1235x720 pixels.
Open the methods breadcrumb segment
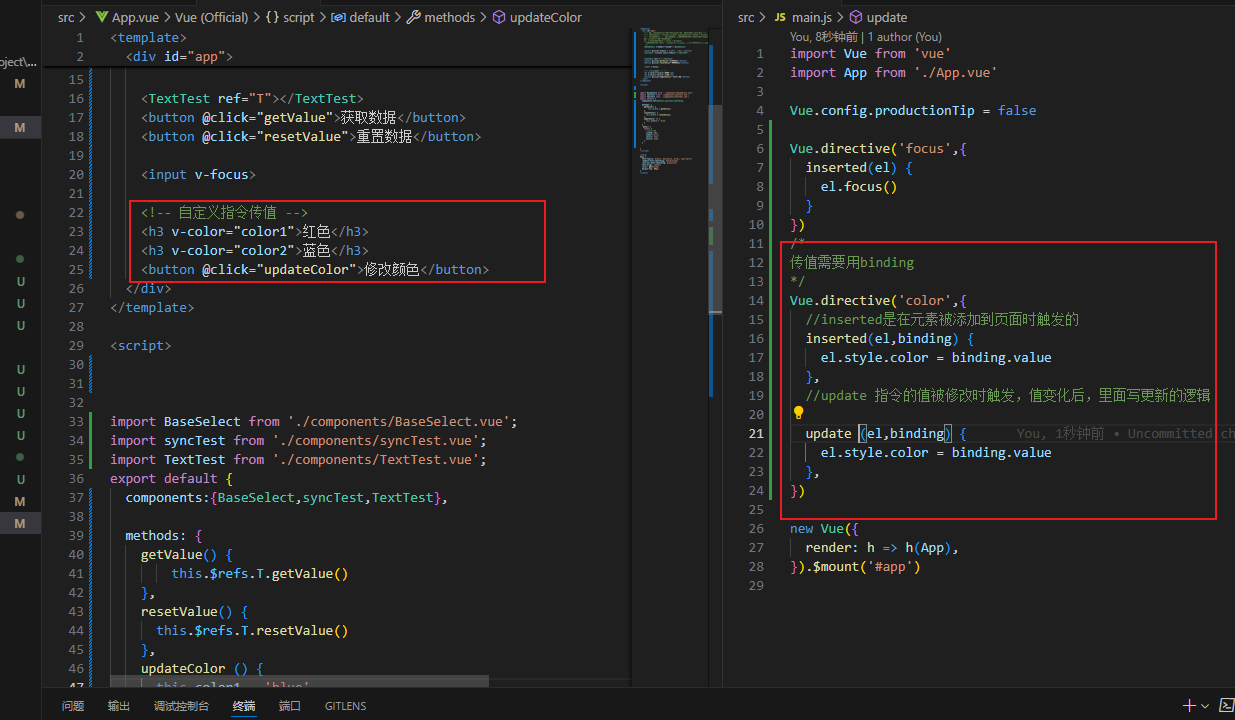coord(449,17)
